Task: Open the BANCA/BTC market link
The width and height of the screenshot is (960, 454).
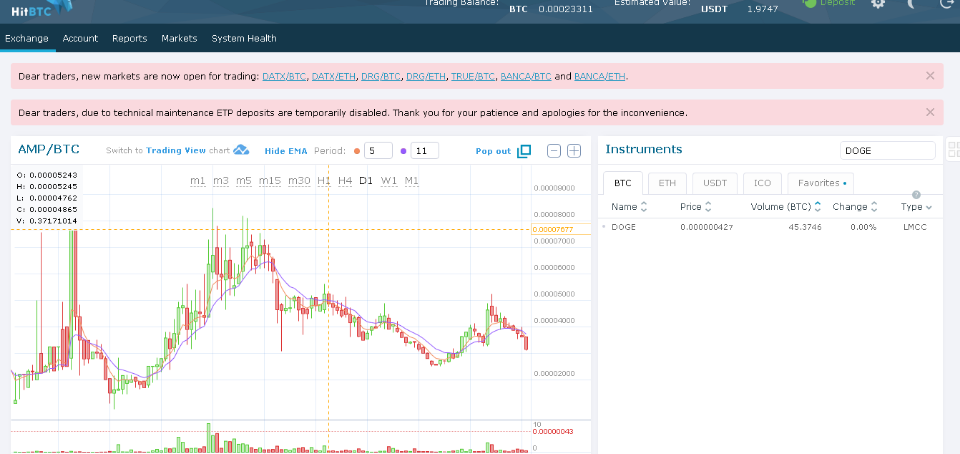Action: coord(525,76)
